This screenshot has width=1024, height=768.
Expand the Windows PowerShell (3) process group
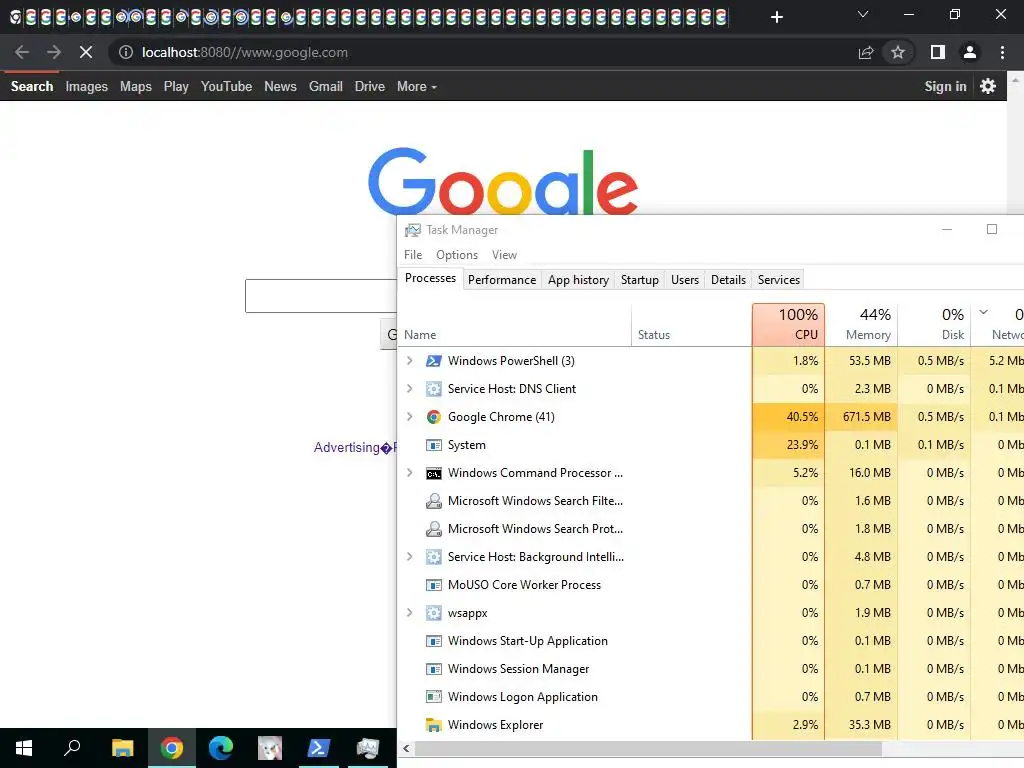click(x=409, y=360)
